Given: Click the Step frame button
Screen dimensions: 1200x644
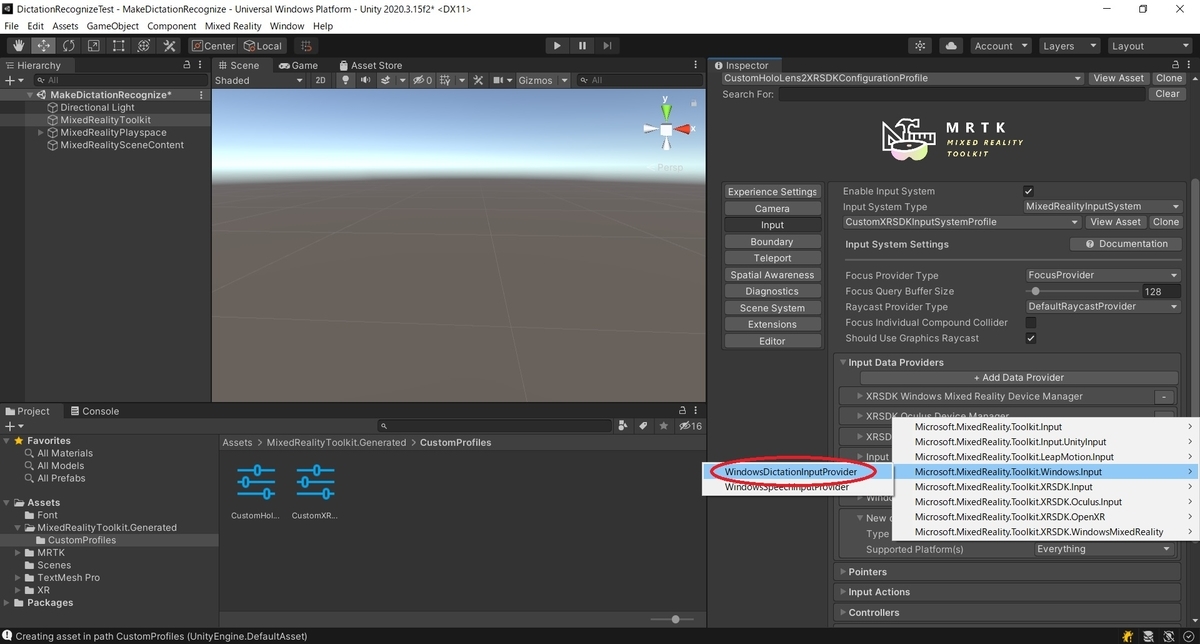Looking at the screenshot, I should [x=607, y=46].
